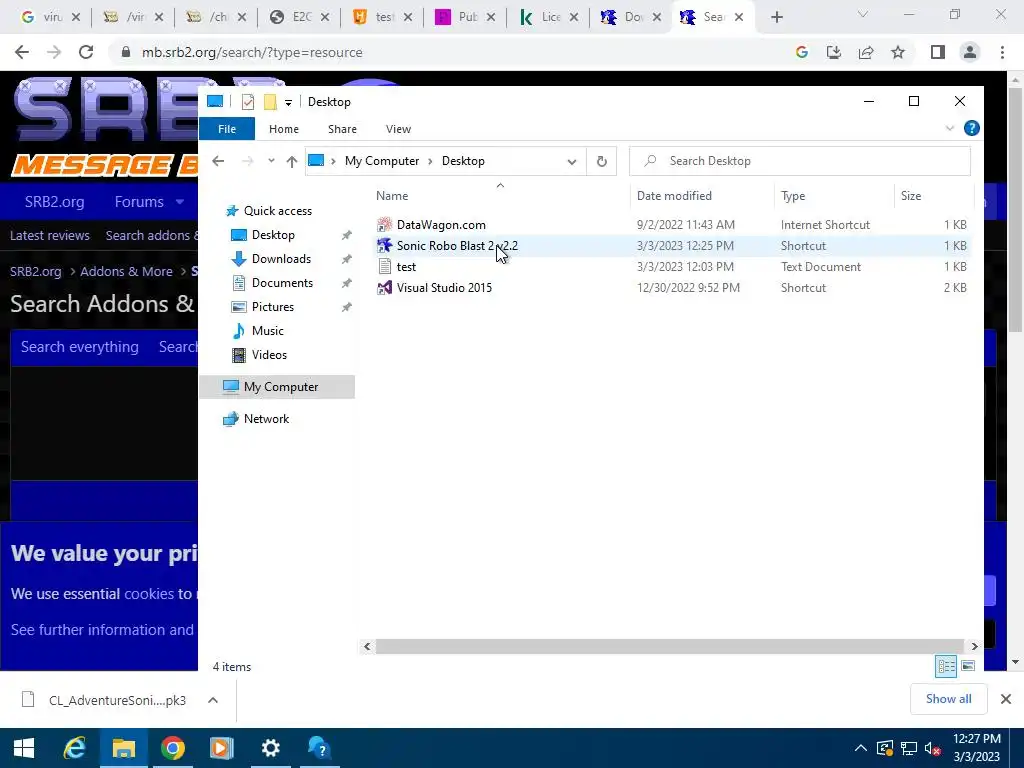Open a new Chrome tab
This screenshot has height=768, width=1024.
[776, 17]
